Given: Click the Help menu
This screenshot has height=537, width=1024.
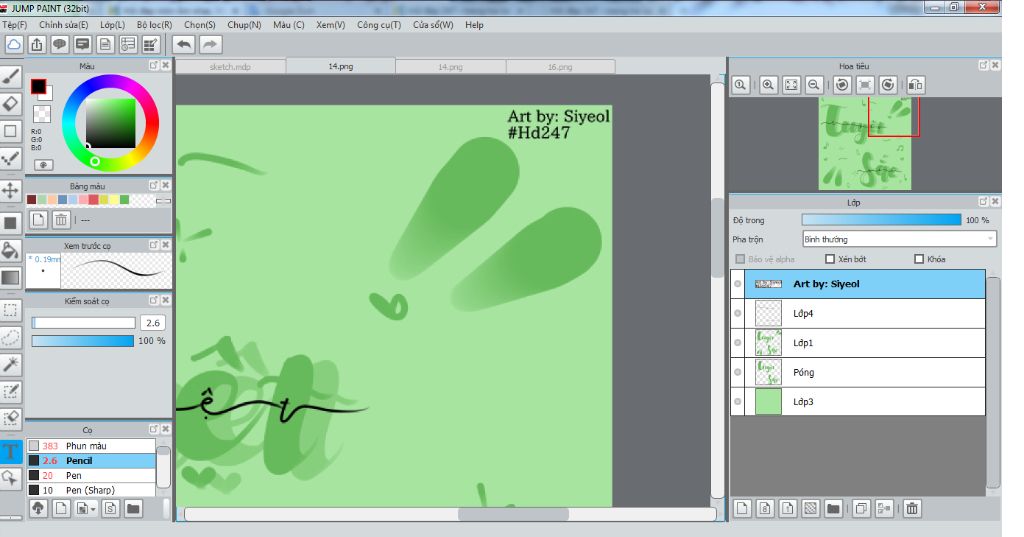Looking at the screenshot, I should (x=474, y=25).
